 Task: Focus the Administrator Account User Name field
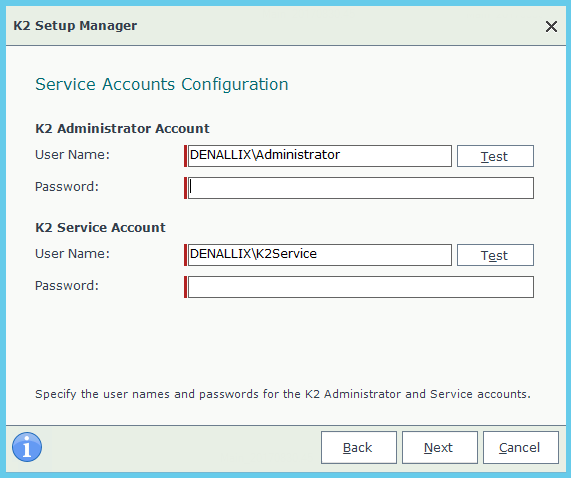320,156
